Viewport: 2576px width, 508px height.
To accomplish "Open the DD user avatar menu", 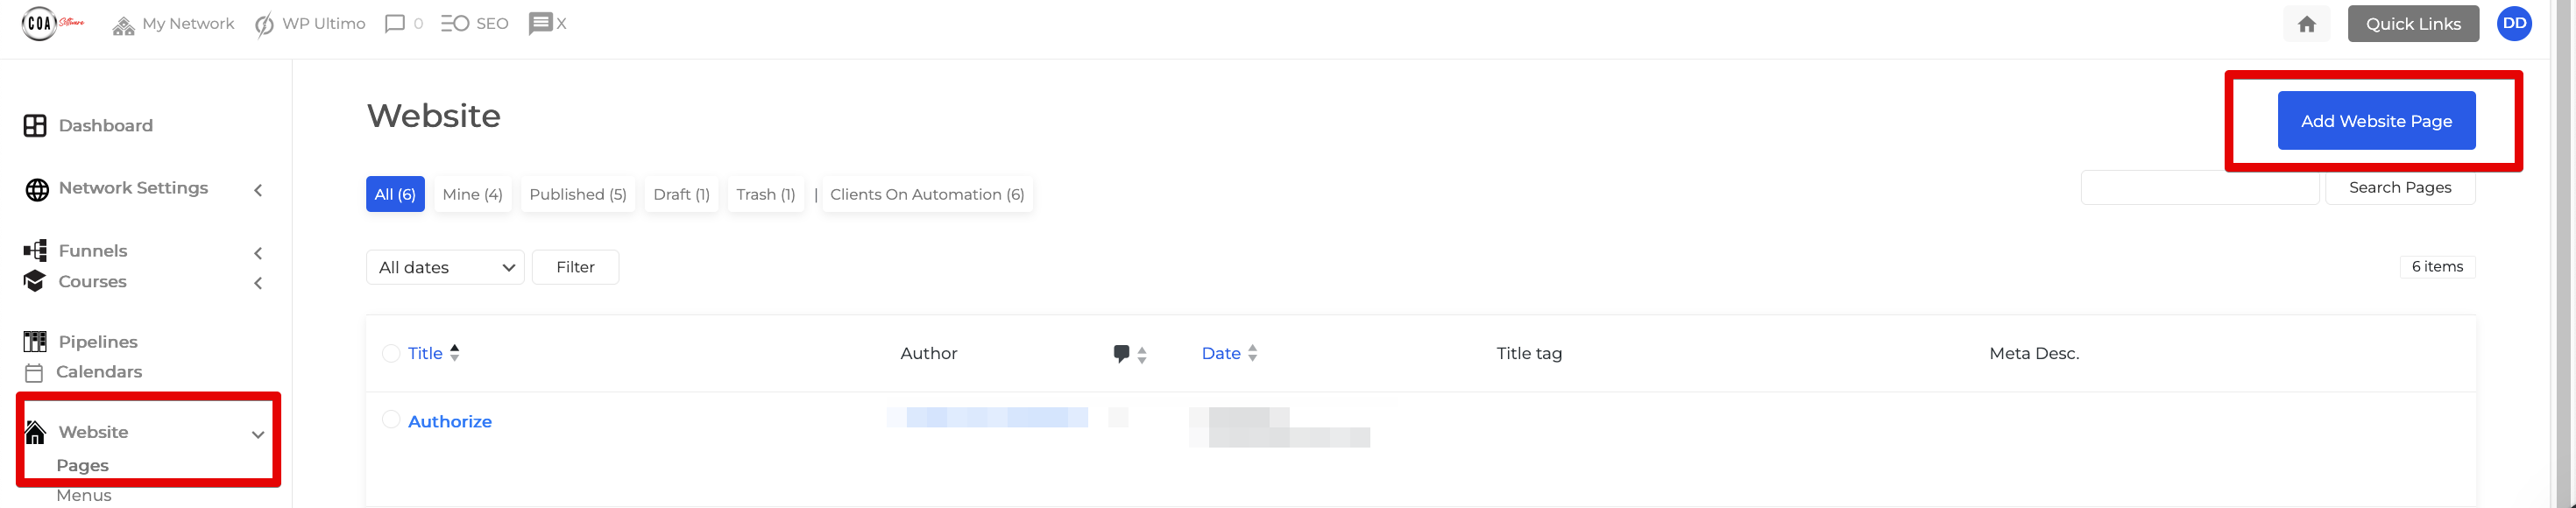I will pos(2514,24).
